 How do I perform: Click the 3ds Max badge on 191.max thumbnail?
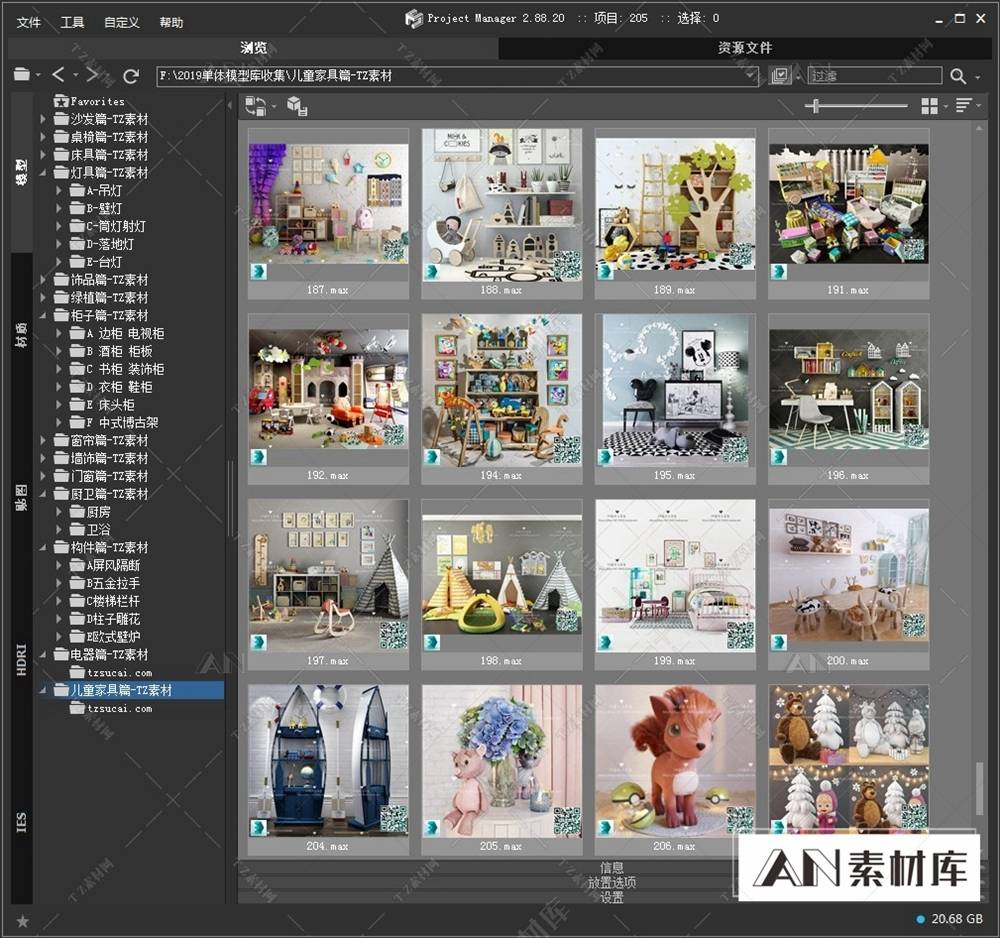(779, 272)
